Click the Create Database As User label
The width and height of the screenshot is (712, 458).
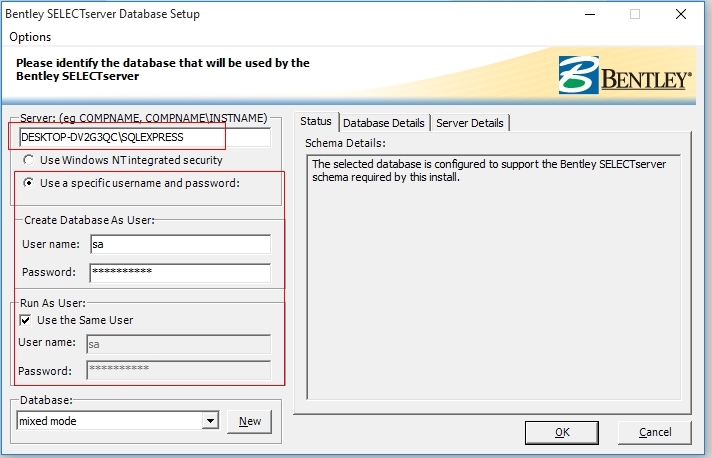(x=89, y=220)
